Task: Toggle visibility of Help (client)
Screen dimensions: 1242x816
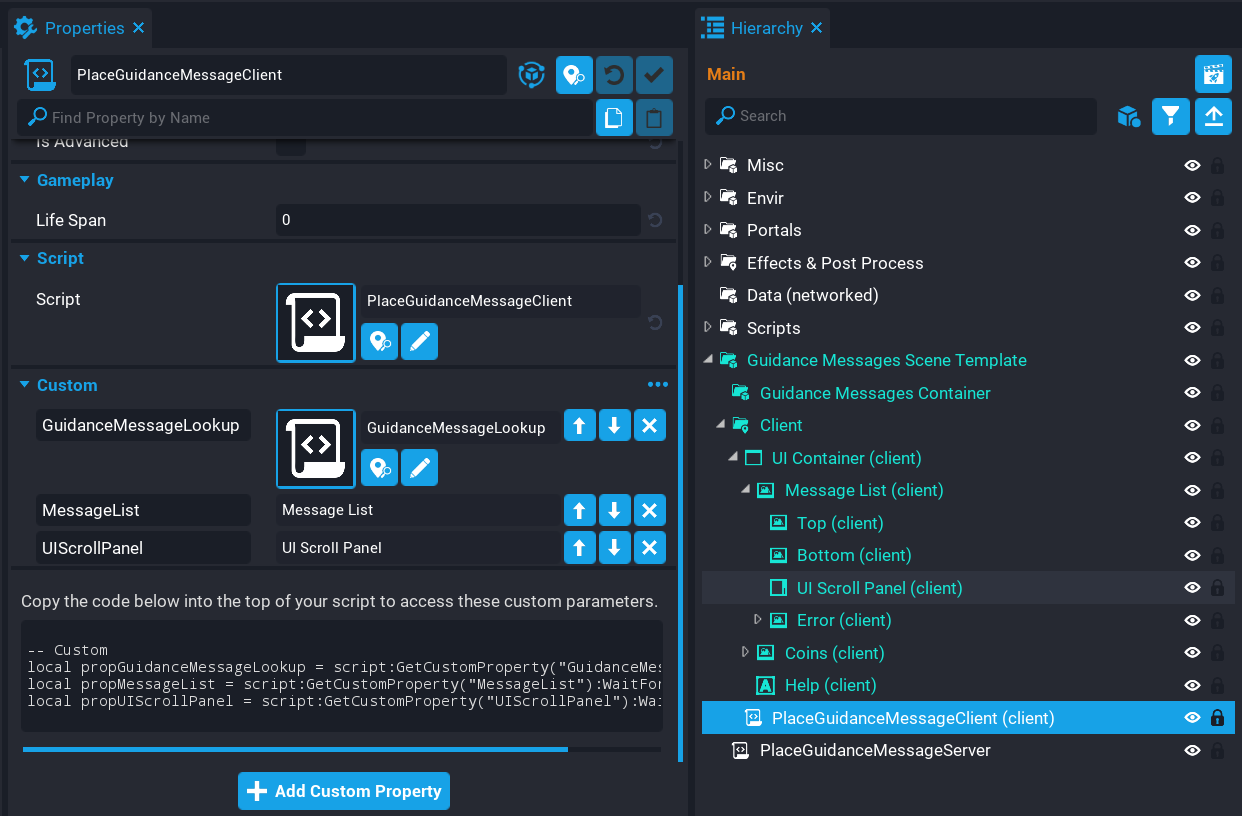Action: [1192, 685]
